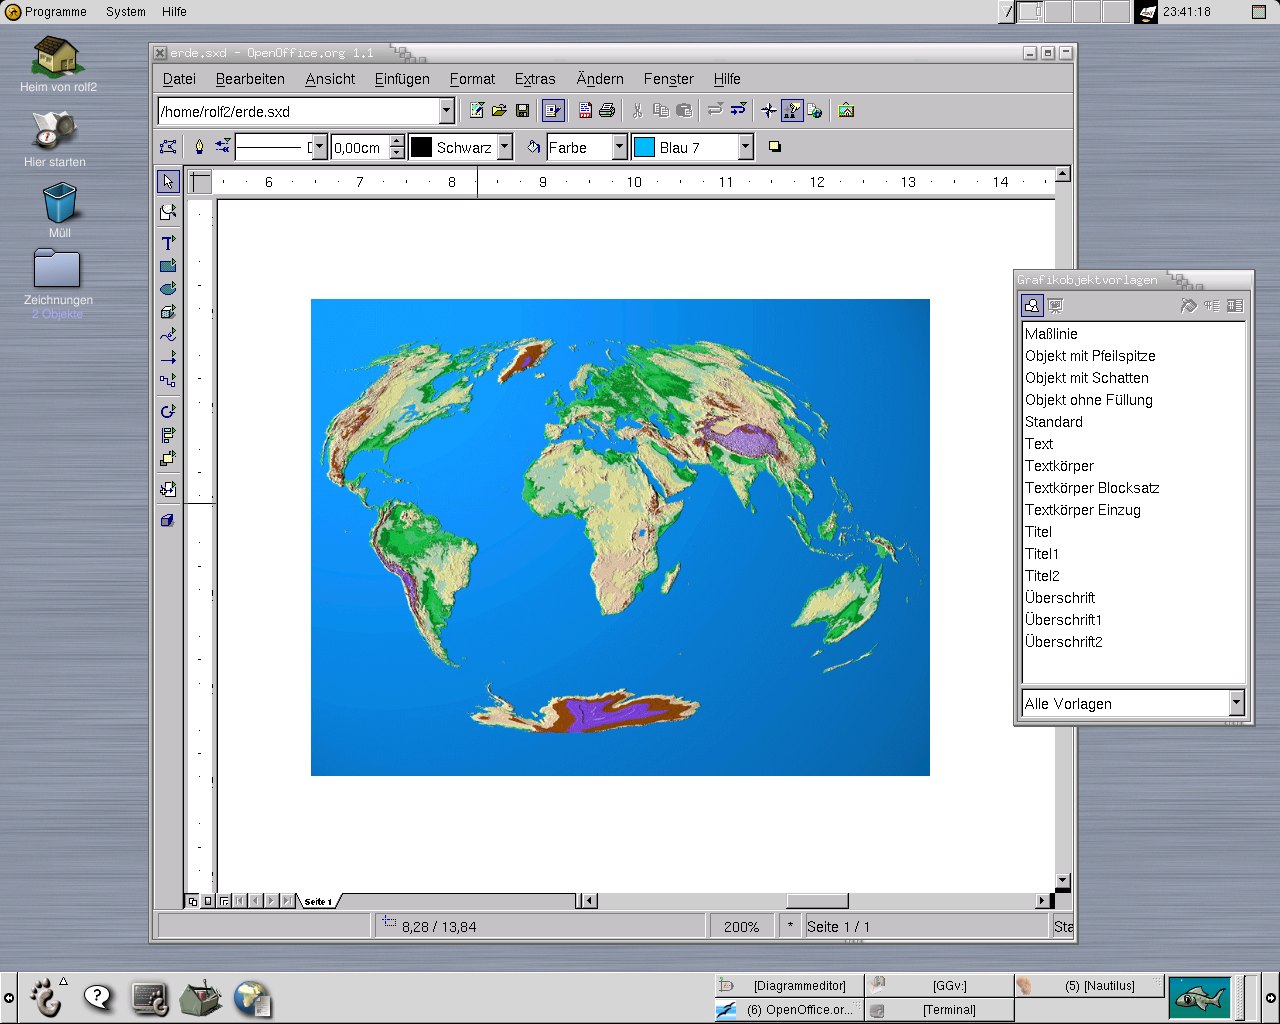Click the Open file folder icon

click(x=499, y=111)
